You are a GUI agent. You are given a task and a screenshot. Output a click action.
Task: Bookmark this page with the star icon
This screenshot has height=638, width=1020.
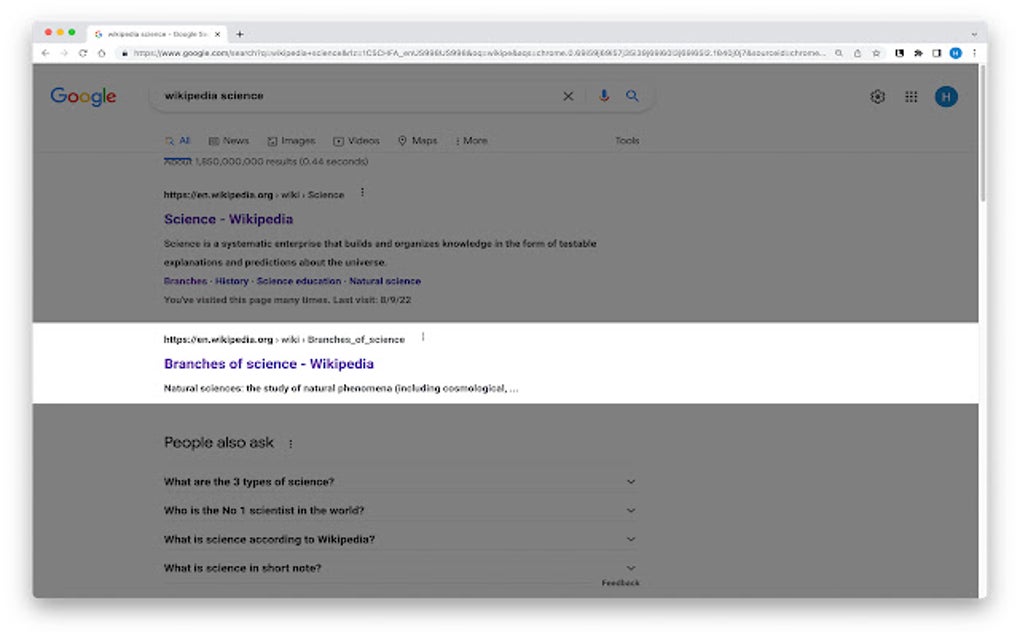pos(875,53)
